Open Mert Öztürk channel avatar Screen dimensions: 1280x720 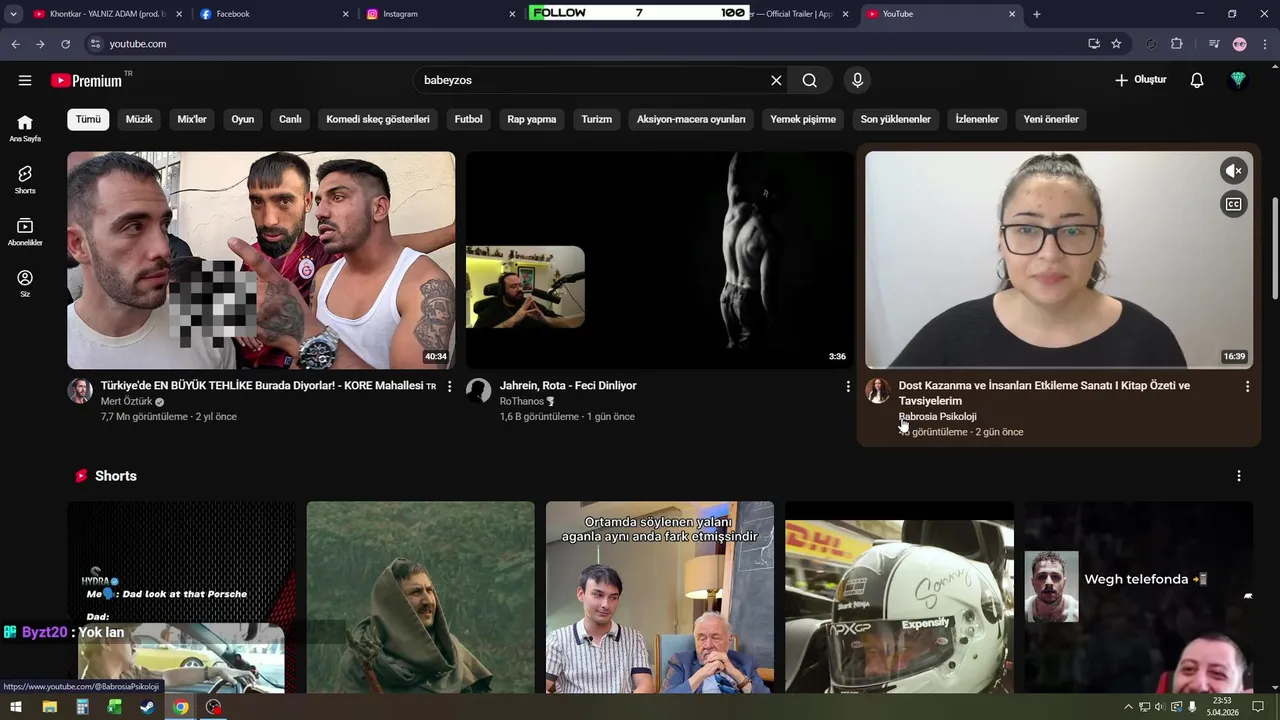click(80, 391)
